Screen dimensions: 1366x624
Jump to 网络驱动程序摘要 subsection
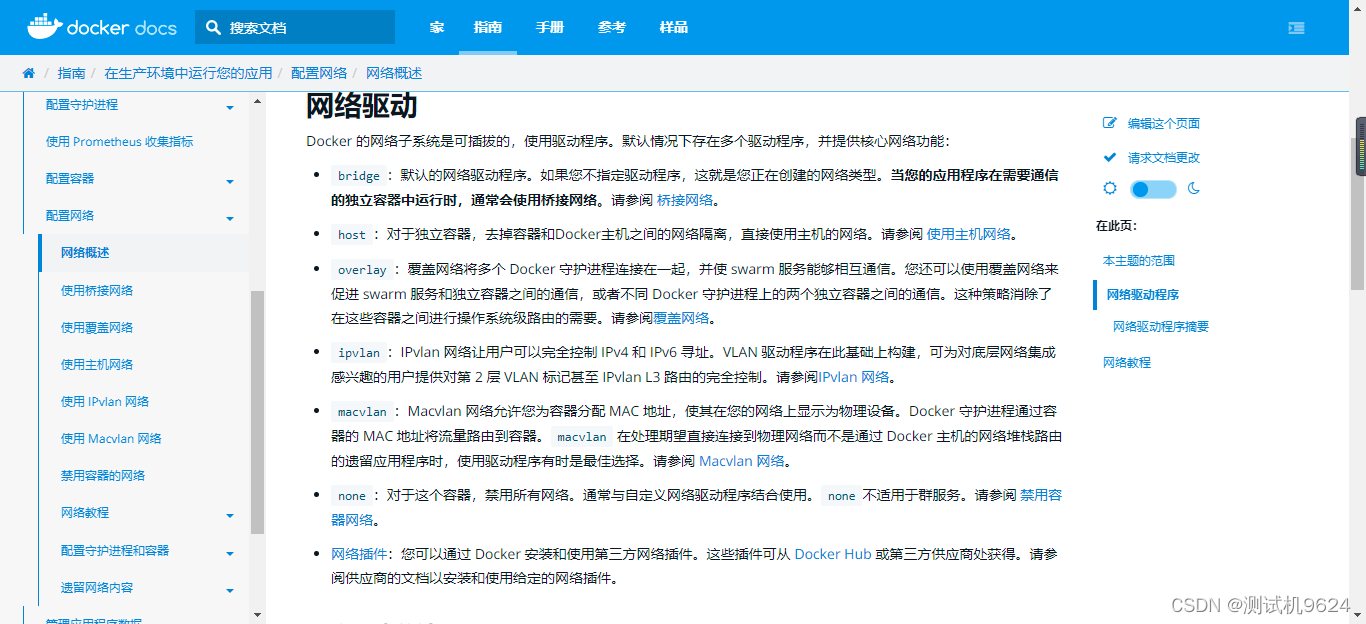1161,326
